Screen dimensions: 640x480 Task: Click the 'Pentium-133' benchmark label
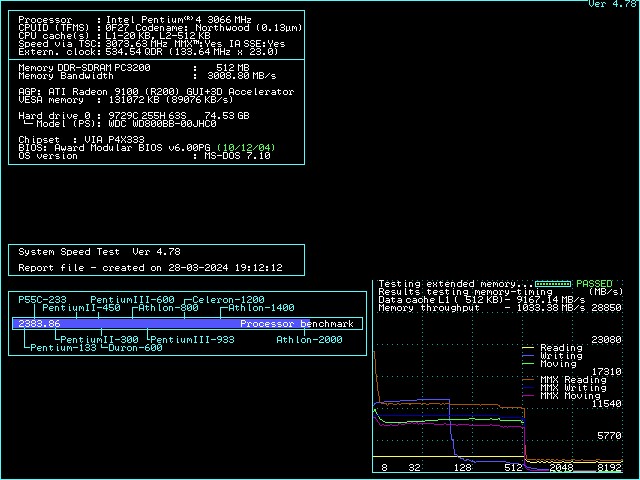pos(63,348)
